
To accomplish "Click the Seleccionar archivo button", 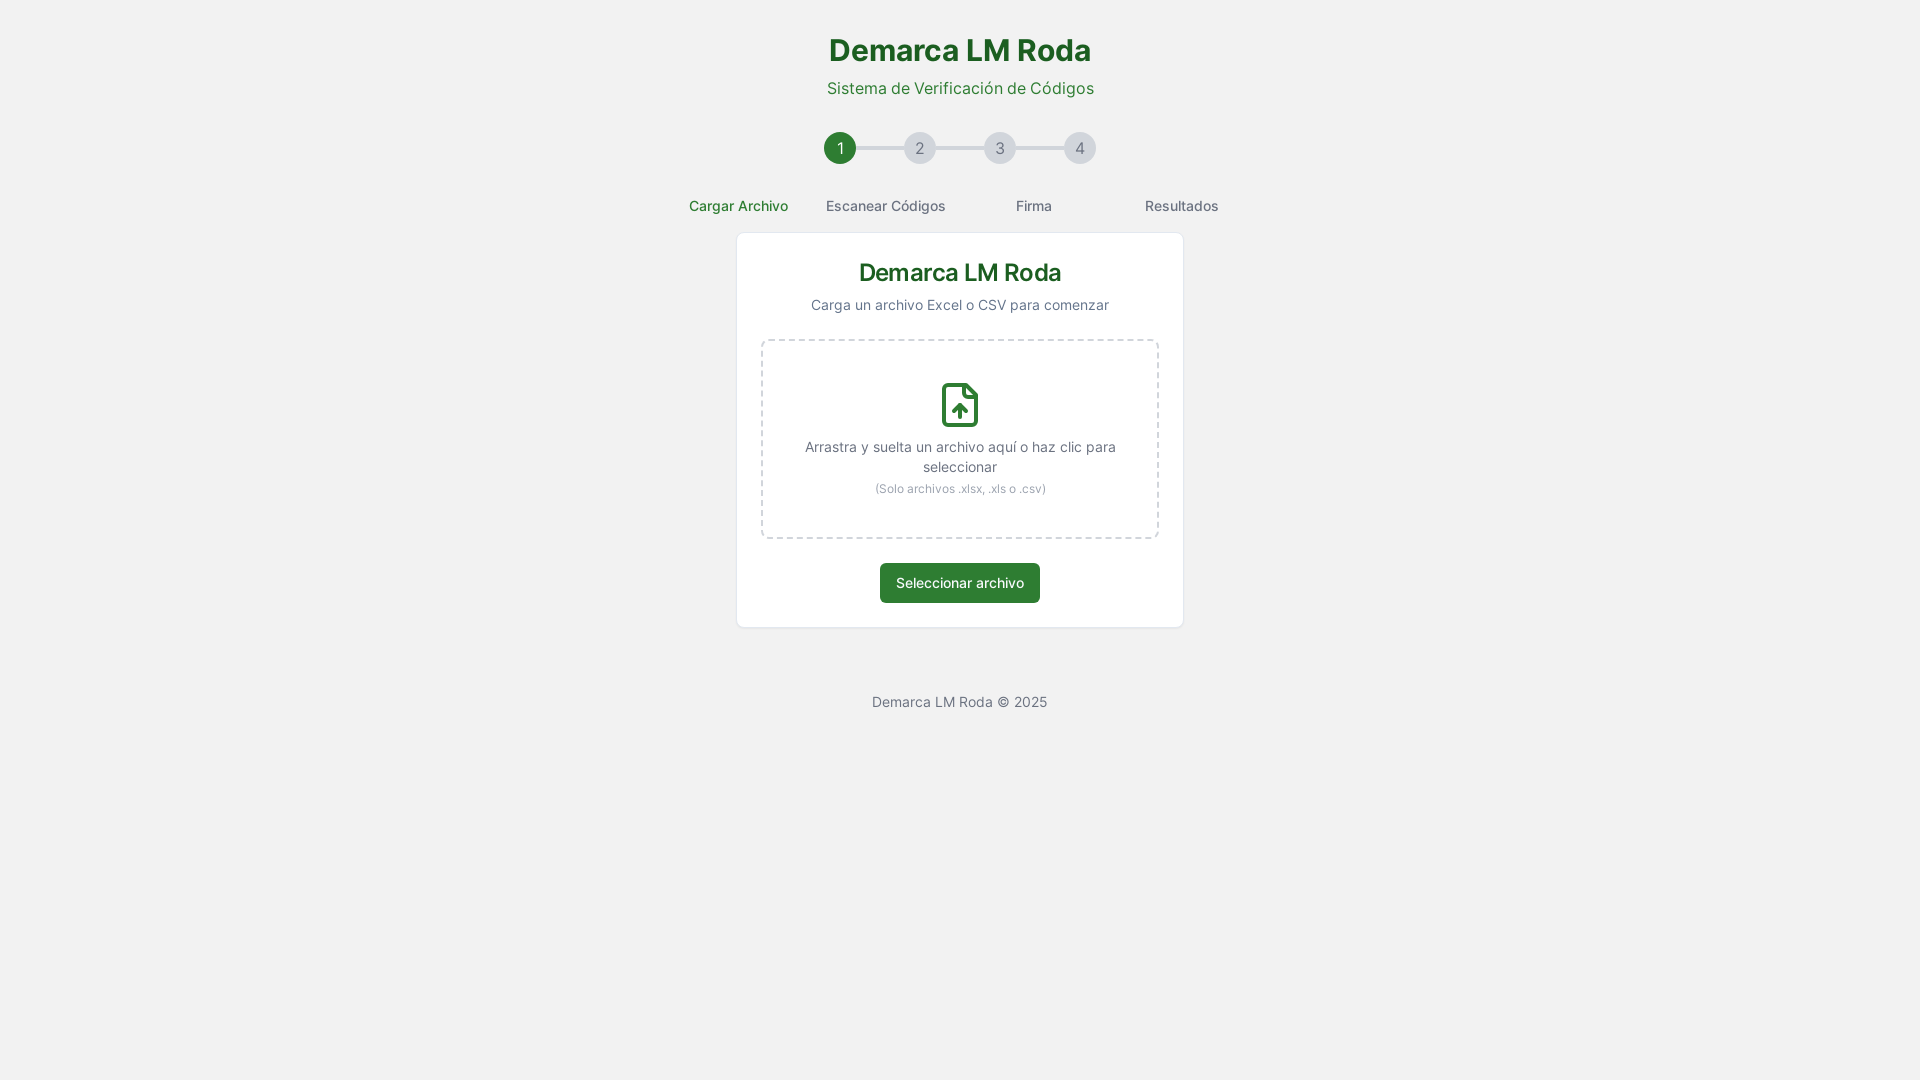I will coord(960,583).
